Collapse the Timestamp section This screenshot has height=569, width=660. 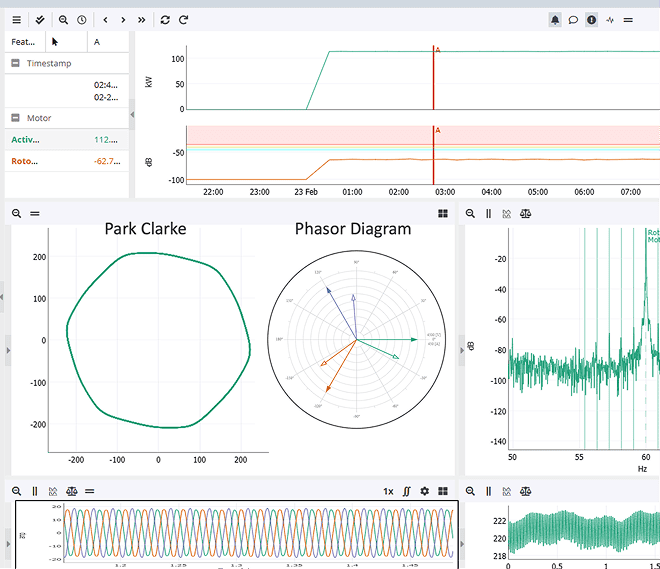coord(16,63)
